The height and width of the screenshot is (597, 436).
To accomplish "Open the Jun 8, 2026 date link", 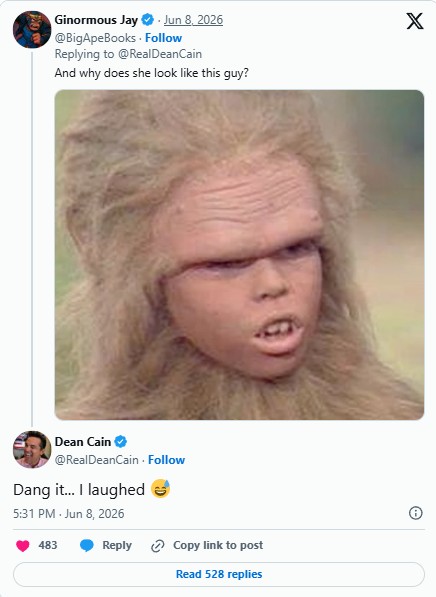I will 193,20.
